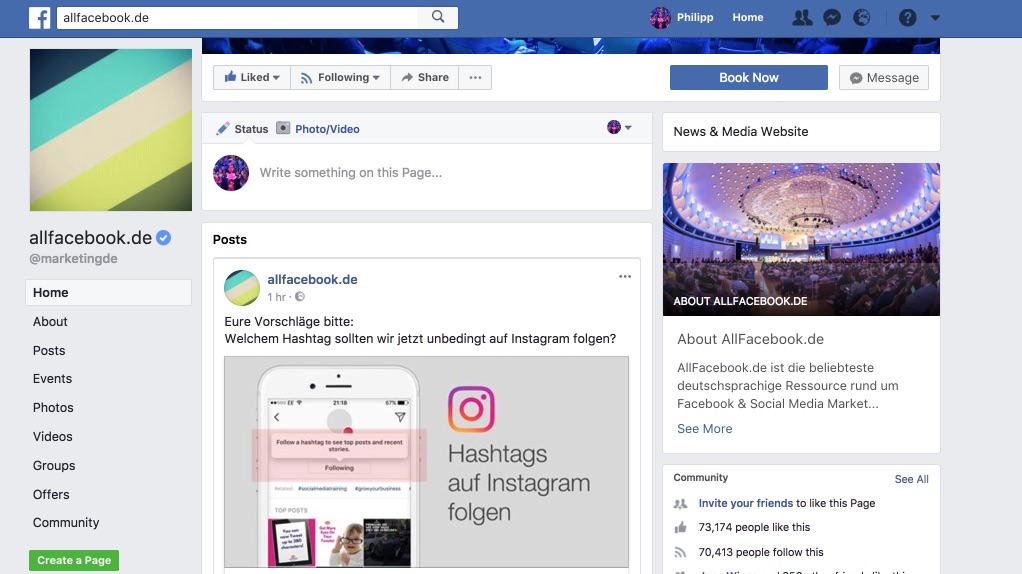Image resolution: width=1022 pixels, height=574 pixels.
Task: Click Invite your friends link
Action: 746,503
